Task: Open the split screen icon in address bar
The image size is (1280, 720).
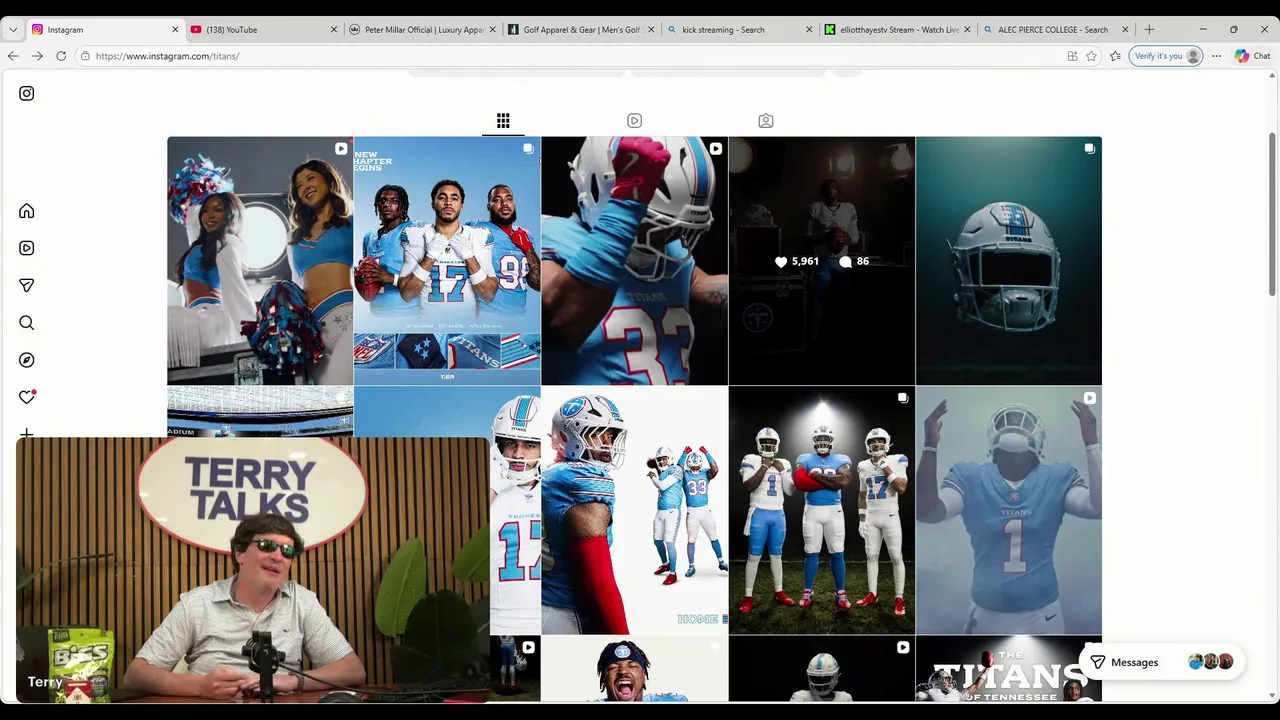Action: [x=1072, y=56]
